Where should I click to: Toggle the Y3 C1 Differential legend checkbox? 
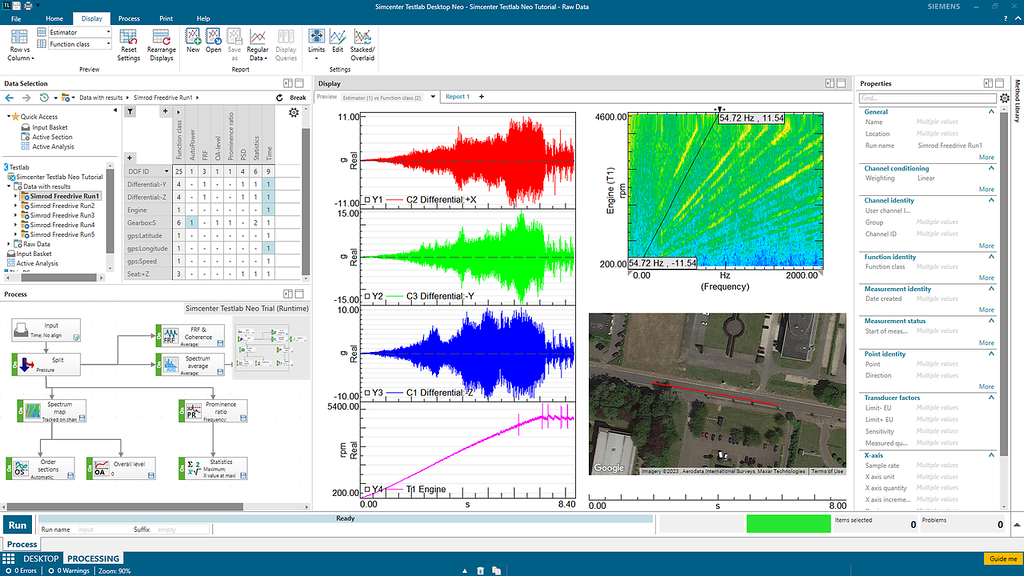tap(369, 393)
